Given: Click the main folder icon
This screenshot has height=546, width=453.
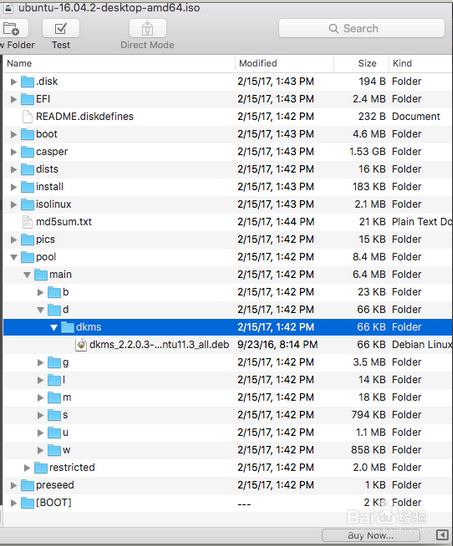Looking at the screenshot, I should [x=41, y=275].
